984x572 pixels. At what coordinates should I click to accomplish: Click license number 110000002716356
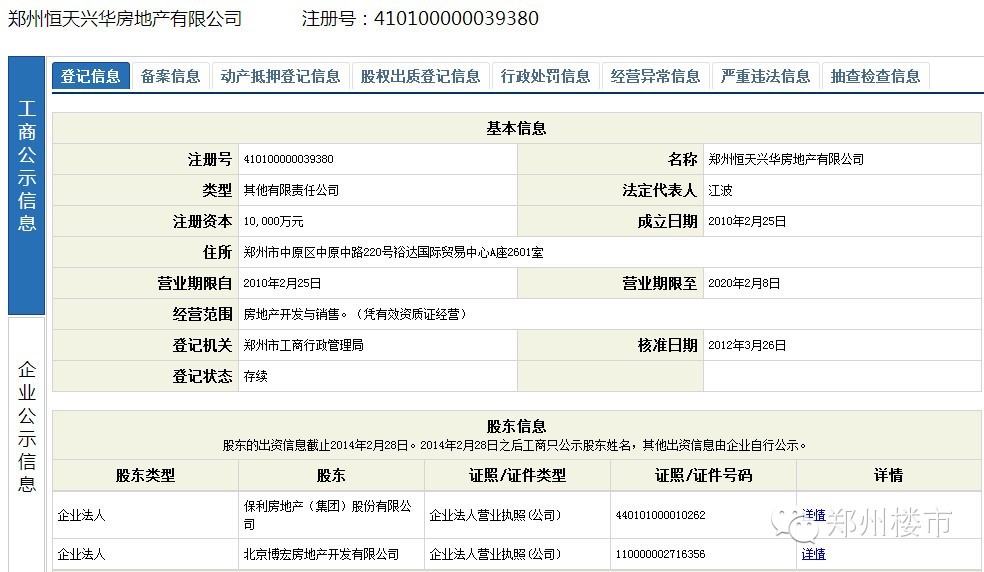pos(660,554)
